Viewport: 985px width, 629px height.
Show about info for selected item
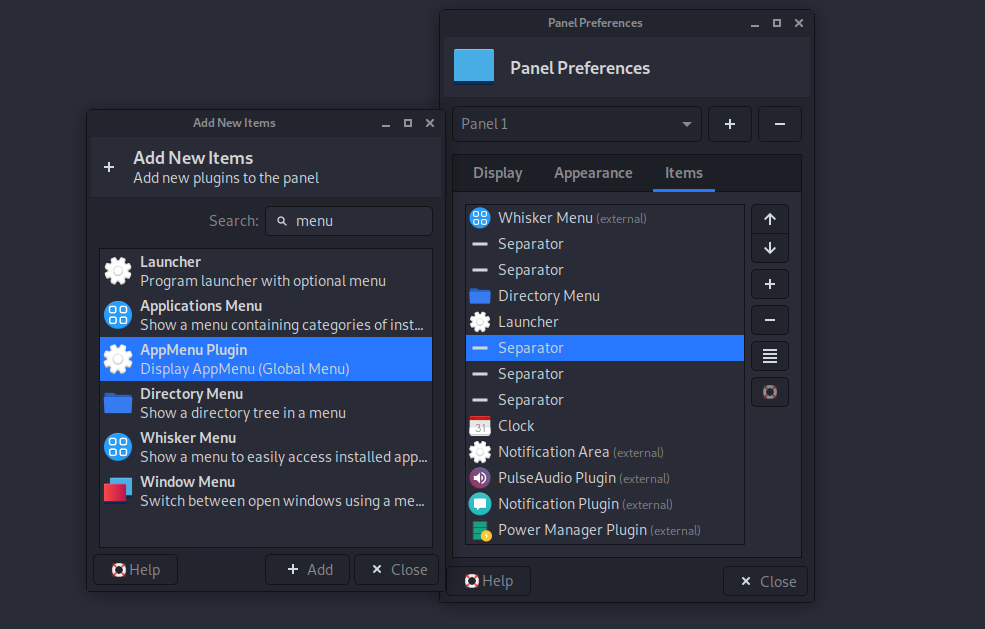coord(769,392)
